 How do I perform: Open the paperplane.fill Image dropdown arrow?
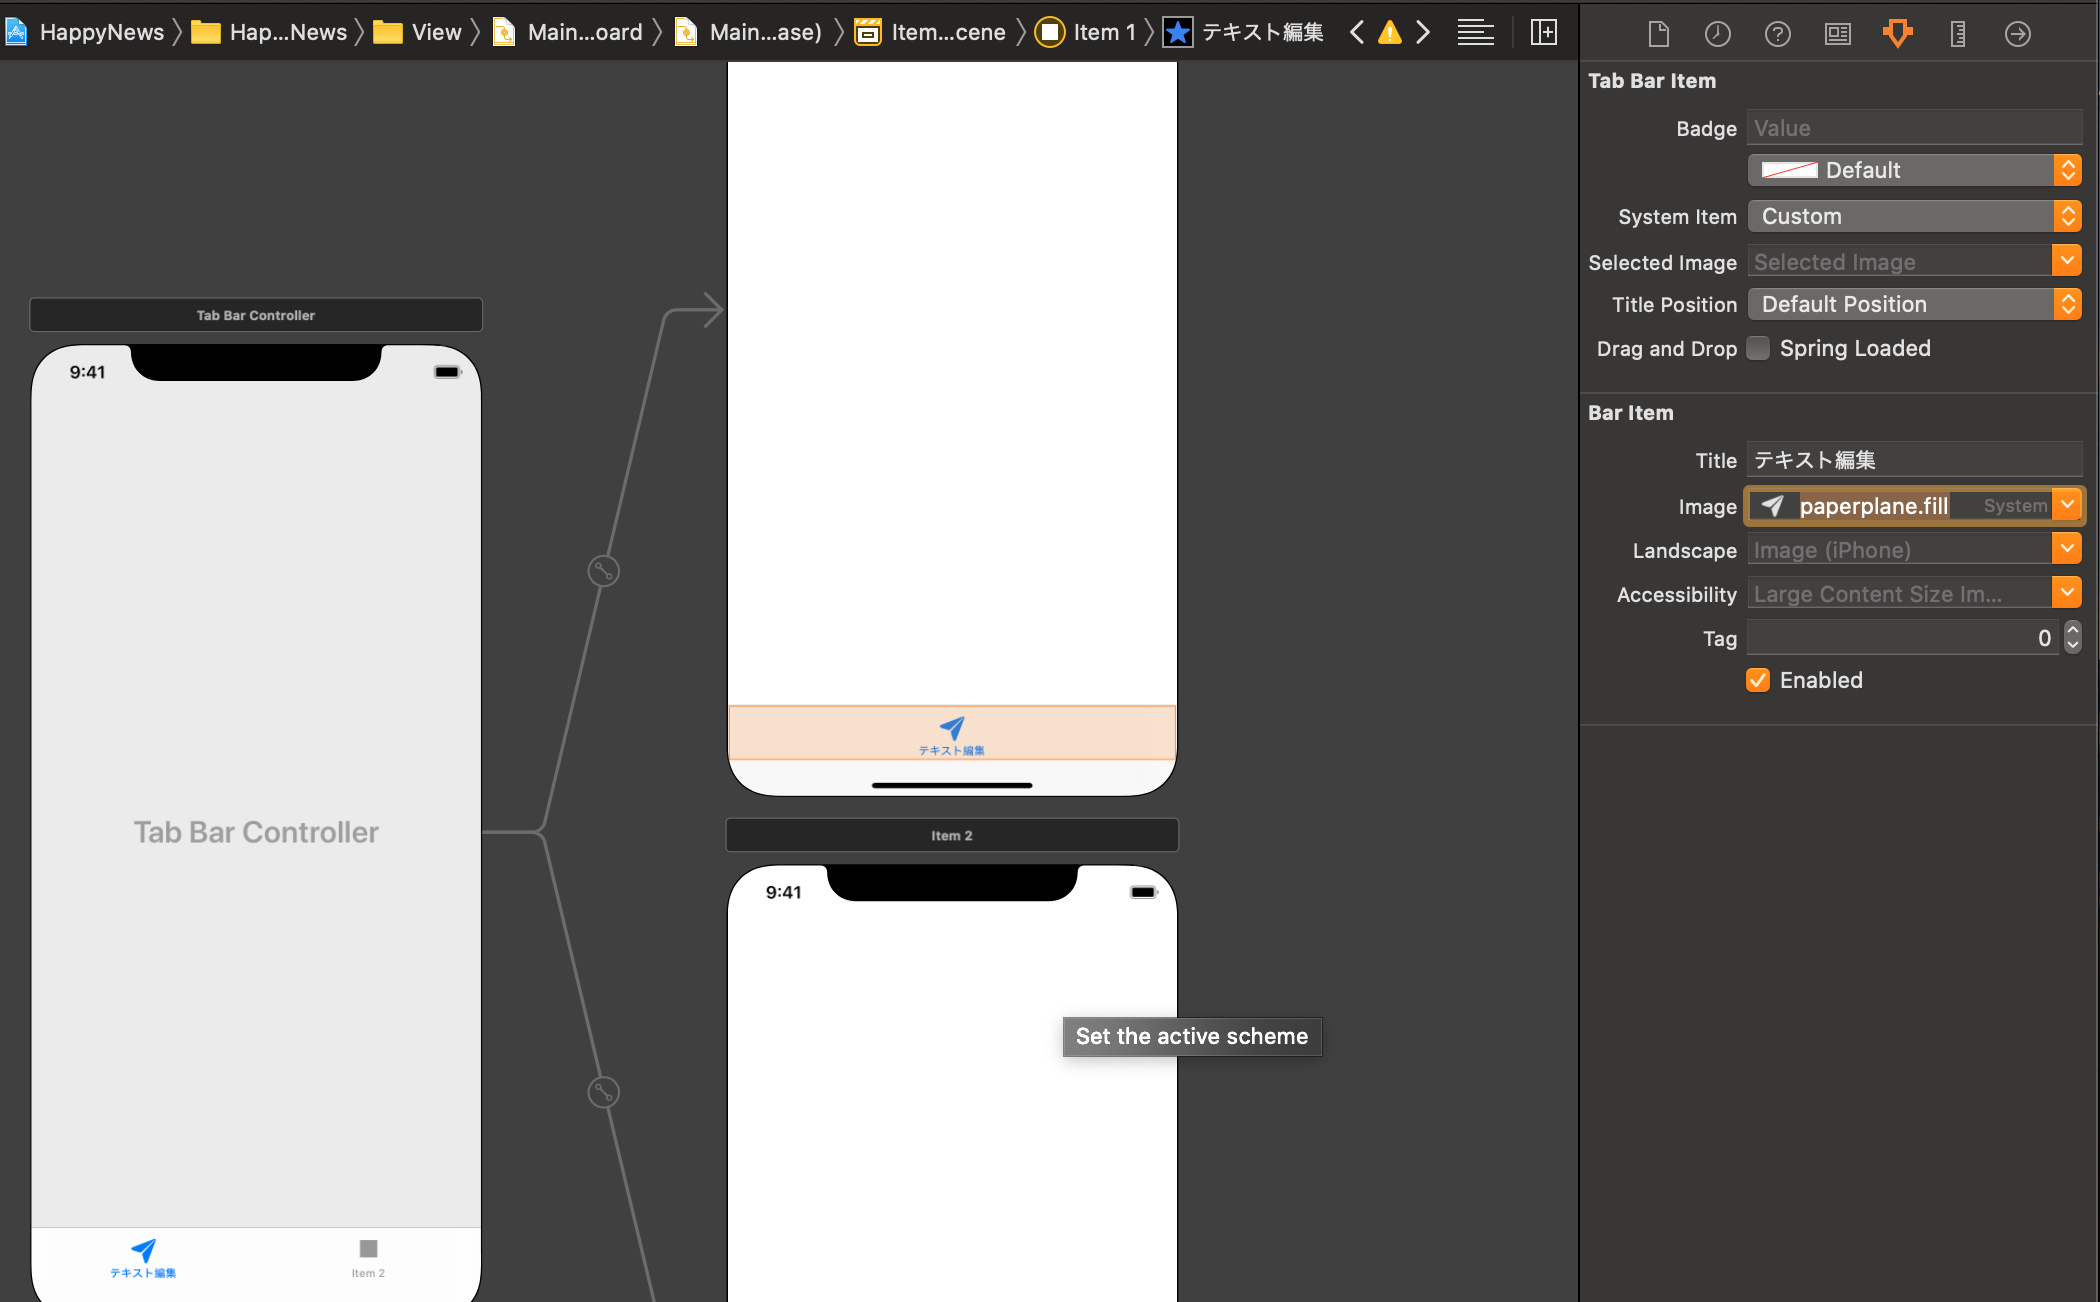[x=2067, y=505]
